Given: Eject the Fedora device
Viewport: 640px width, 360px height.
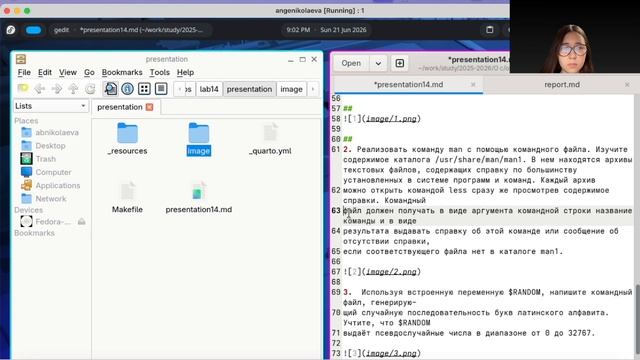Looking at the screenshot, I should click(x=82, y=222).
